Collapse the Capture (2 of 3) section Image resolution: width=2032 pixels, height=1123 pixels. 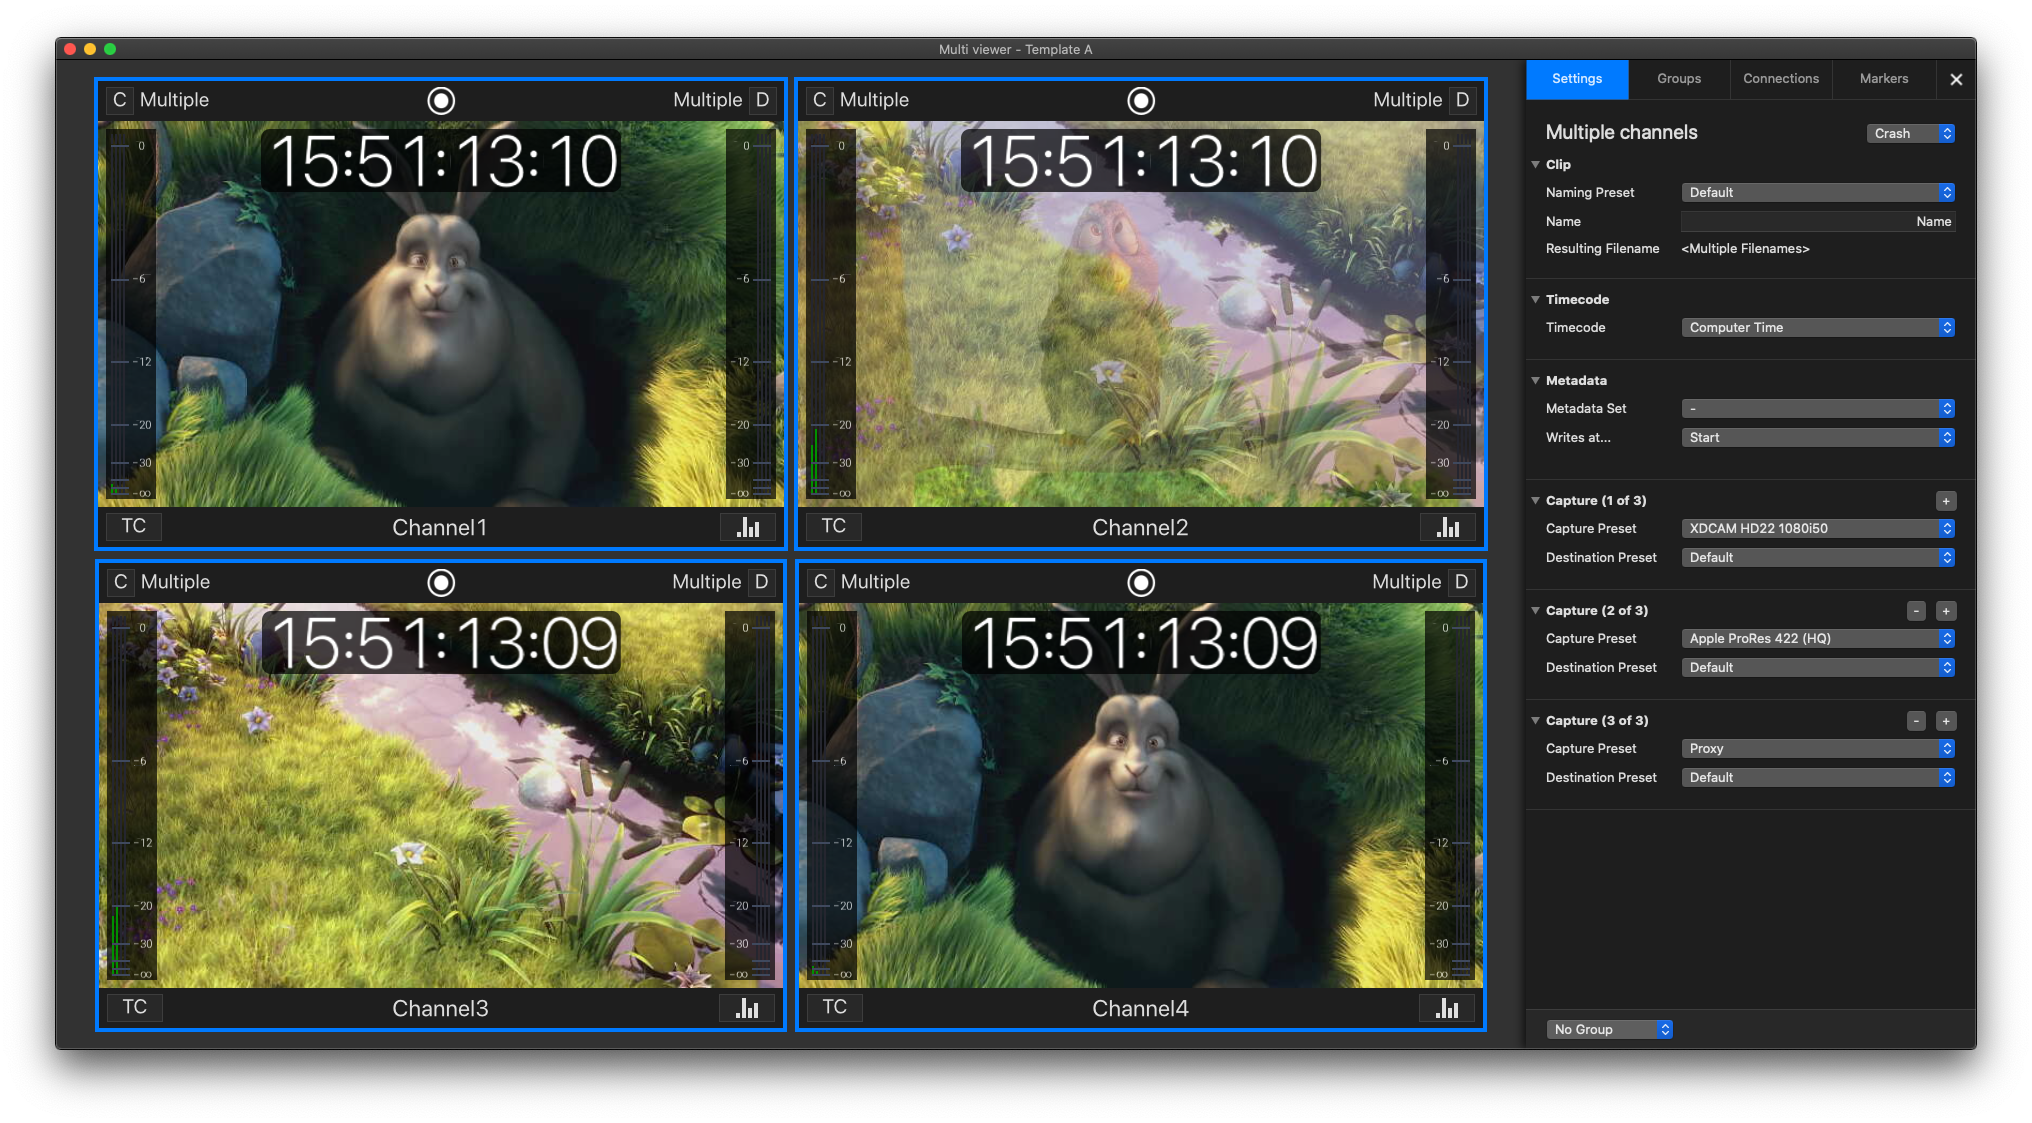(x=1536, y=610)
